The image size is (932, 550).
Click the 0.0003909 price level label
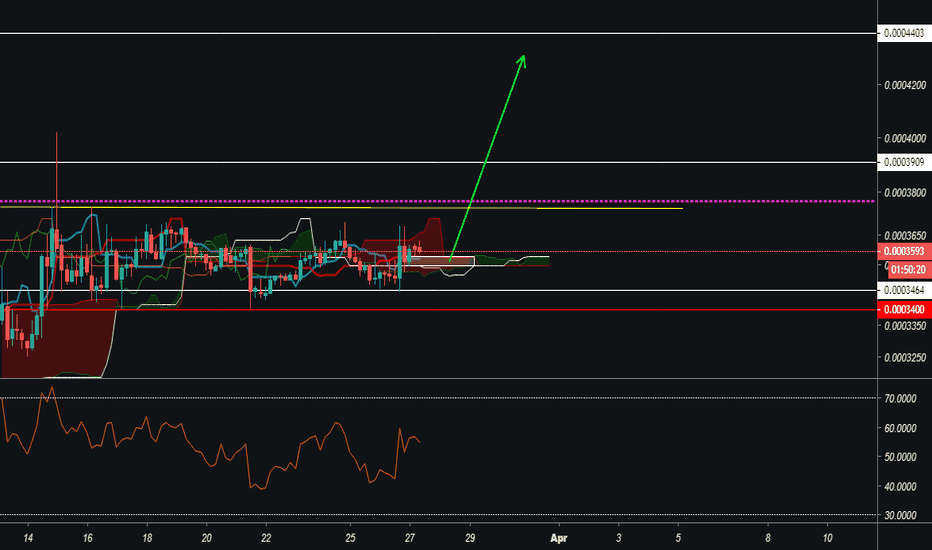pos(904,162)
